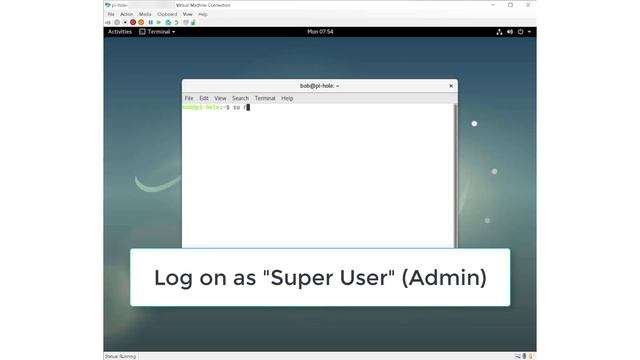Click the pi-hole VM window title icon

[x=108, y=5]
